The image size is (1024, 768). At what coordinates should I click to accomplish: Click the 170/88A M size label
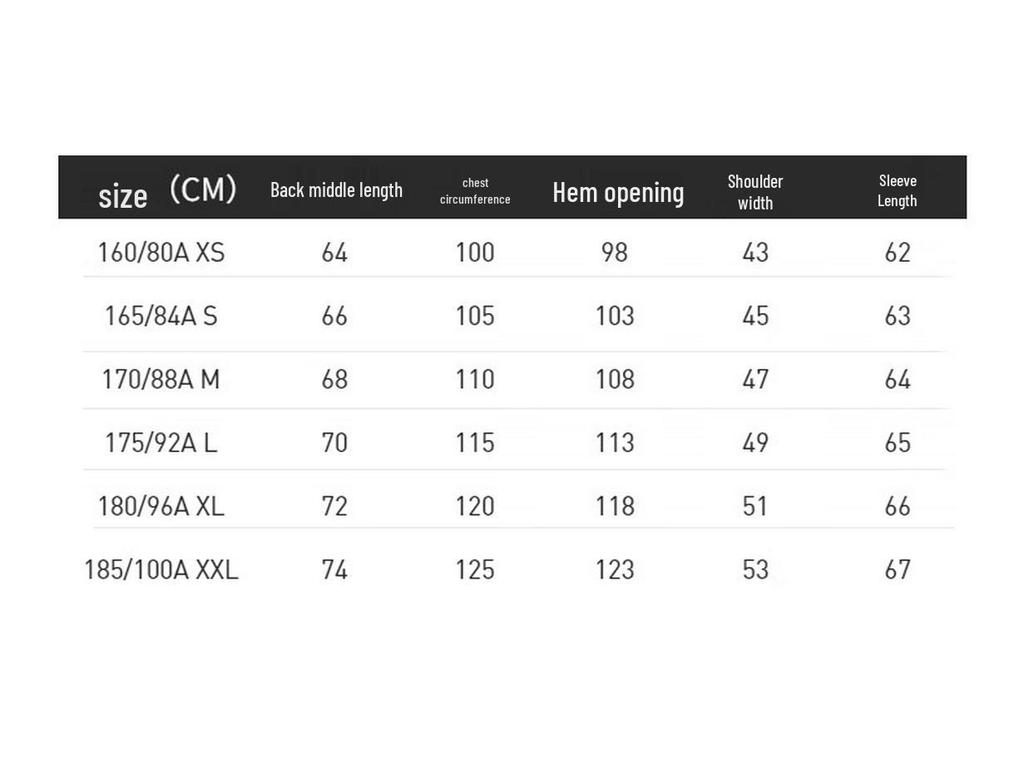click(x=161, y=380)
